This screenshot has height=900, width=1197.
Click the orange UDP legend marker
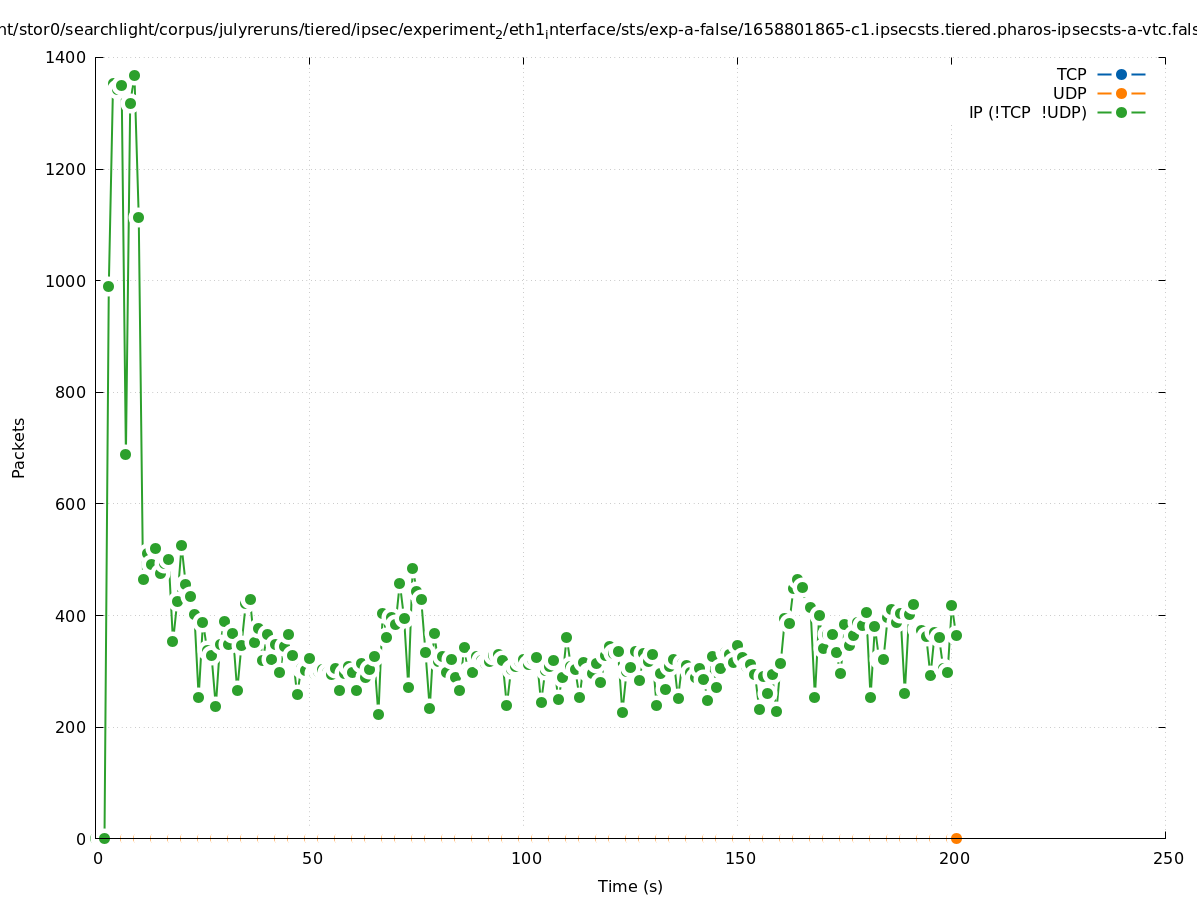(x=1121, y=93)
